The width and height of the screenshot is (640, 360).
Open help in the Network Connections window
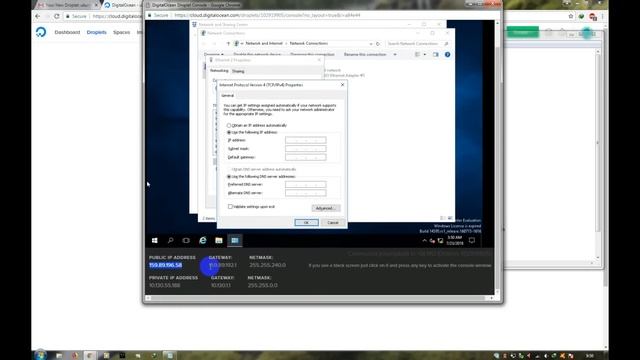[x=447, y=54]
